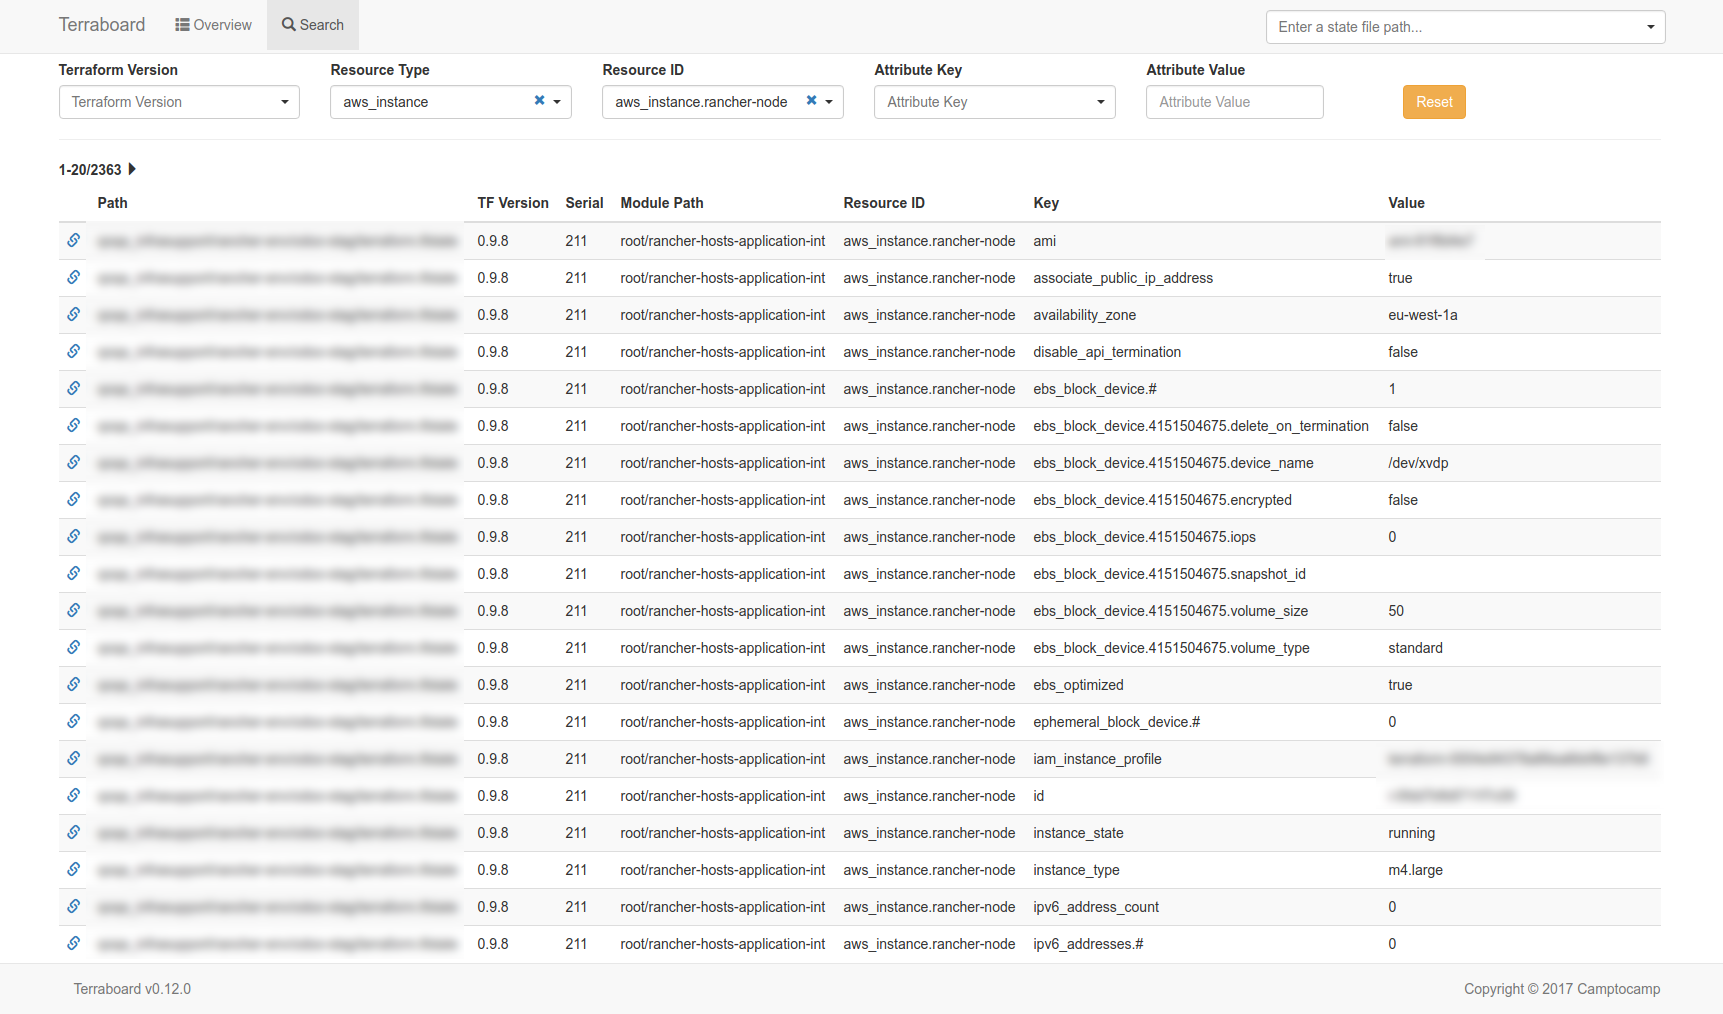The height and width of the screenshot is (1014, 1723).
Task: Select the /dev/xvdp value cell
Action: [1418, 463]
